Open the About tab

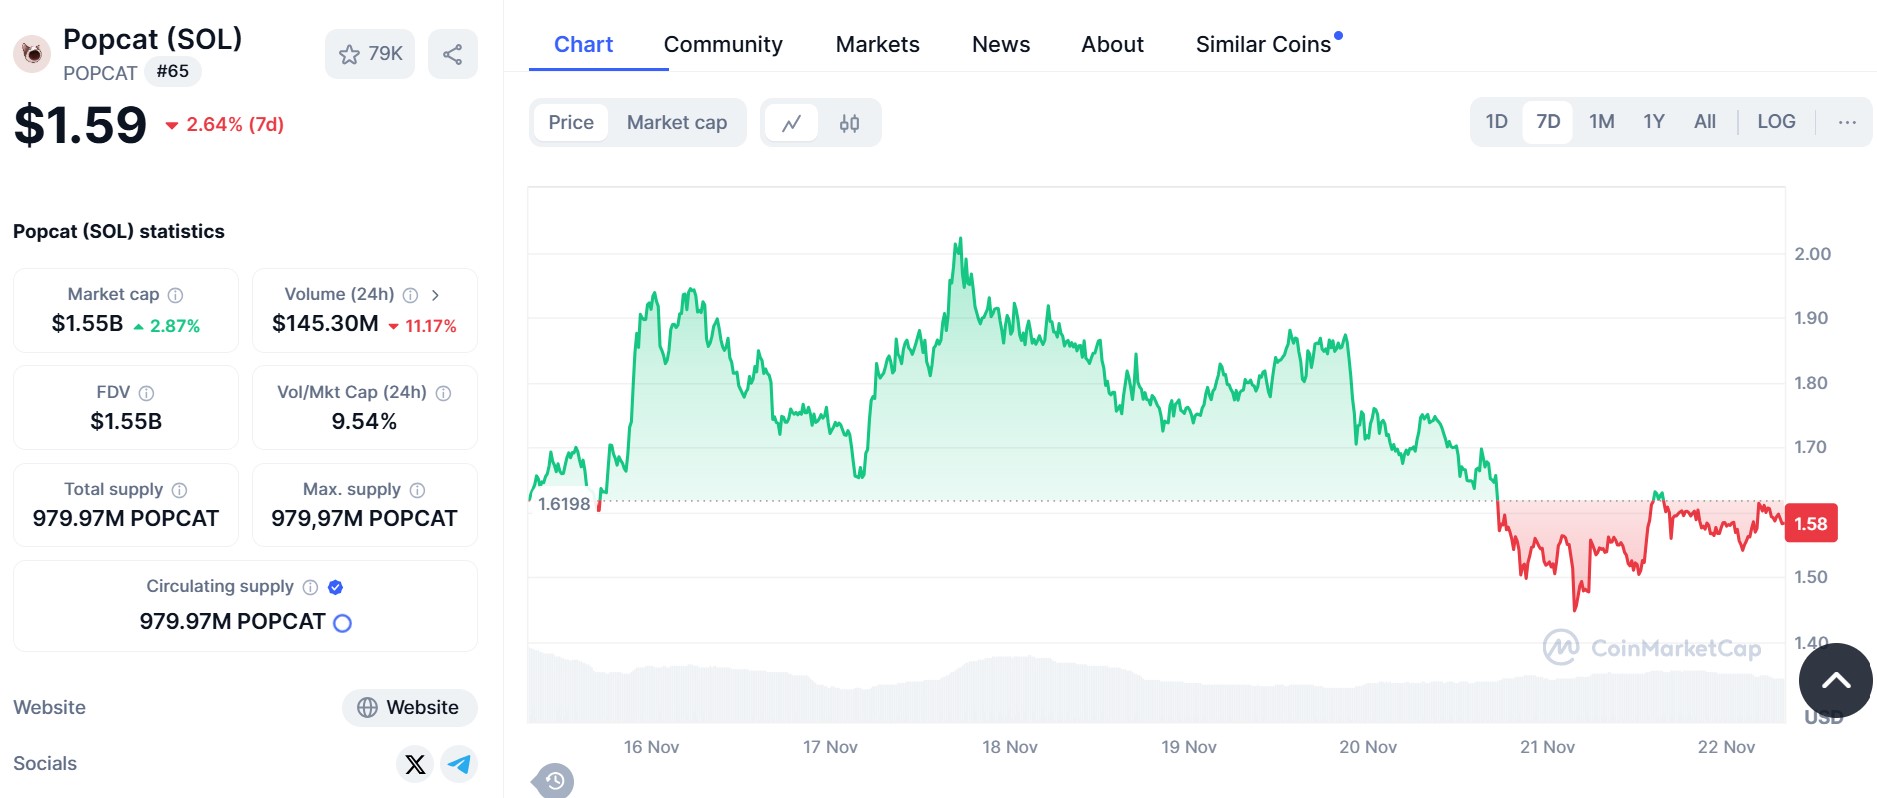tap(1112, 45)
